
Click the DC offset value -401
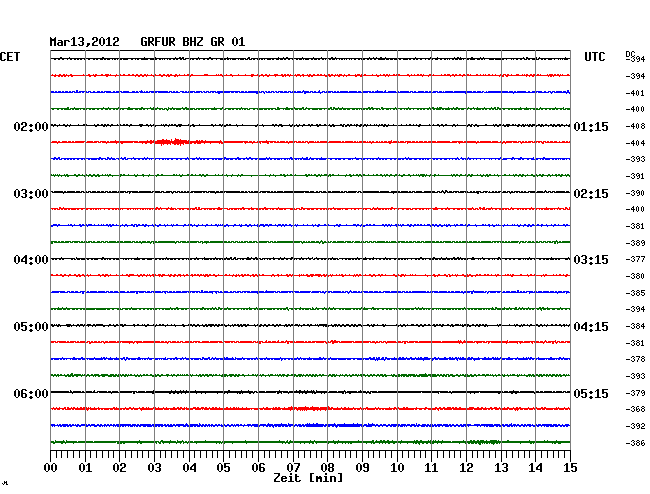coord(635,93)
